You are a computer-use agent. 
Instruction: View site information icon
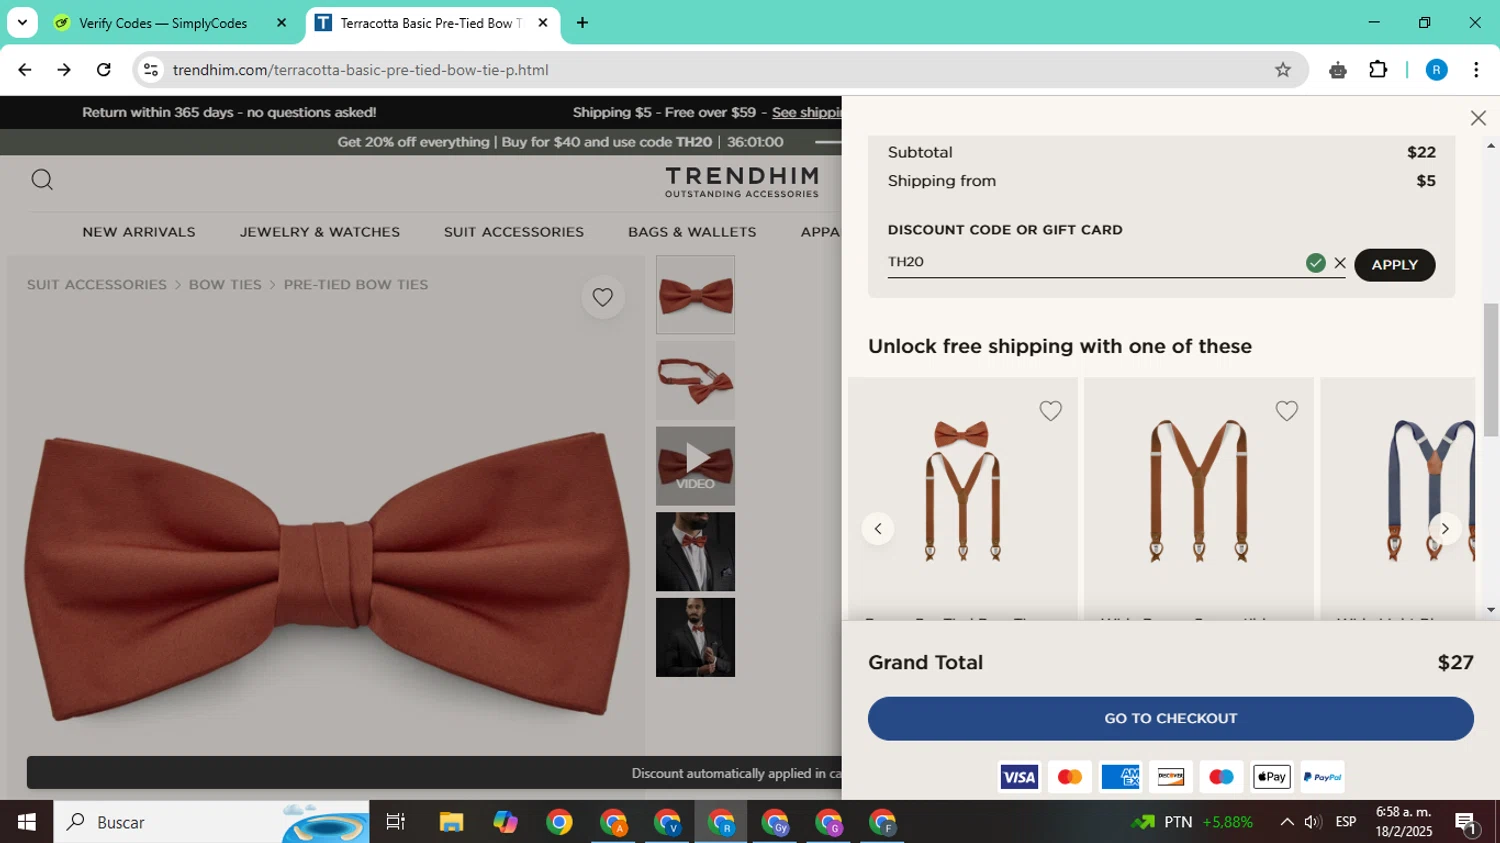tap(150, 70)
